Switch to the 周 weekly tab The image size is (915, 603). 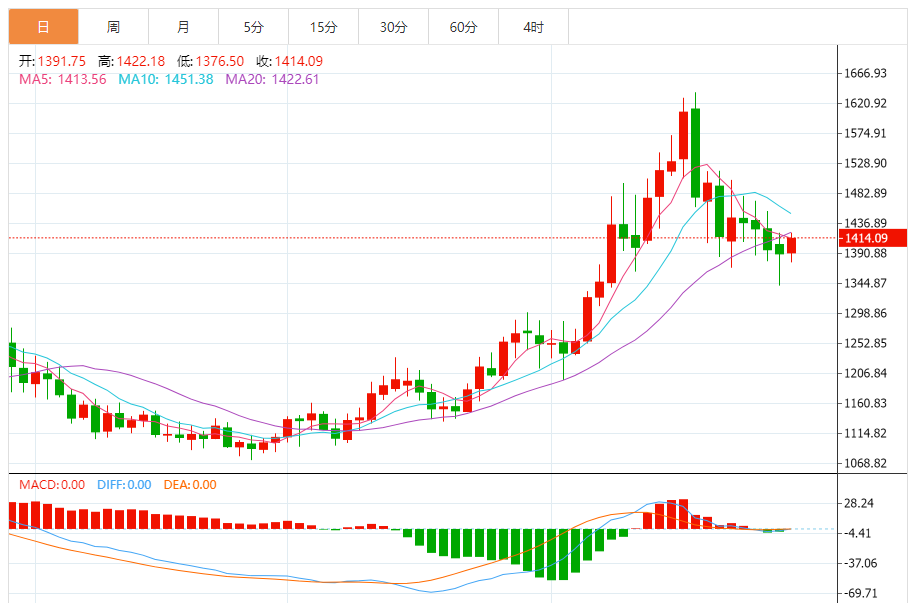[113, 27]
